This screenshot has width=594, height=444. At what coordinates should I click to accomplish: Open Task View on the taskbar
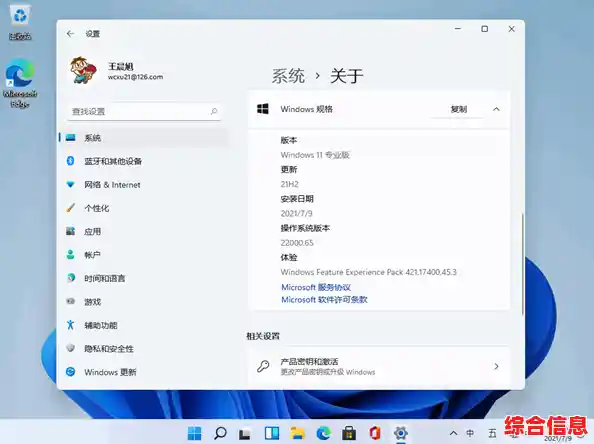tap(245, 433)
